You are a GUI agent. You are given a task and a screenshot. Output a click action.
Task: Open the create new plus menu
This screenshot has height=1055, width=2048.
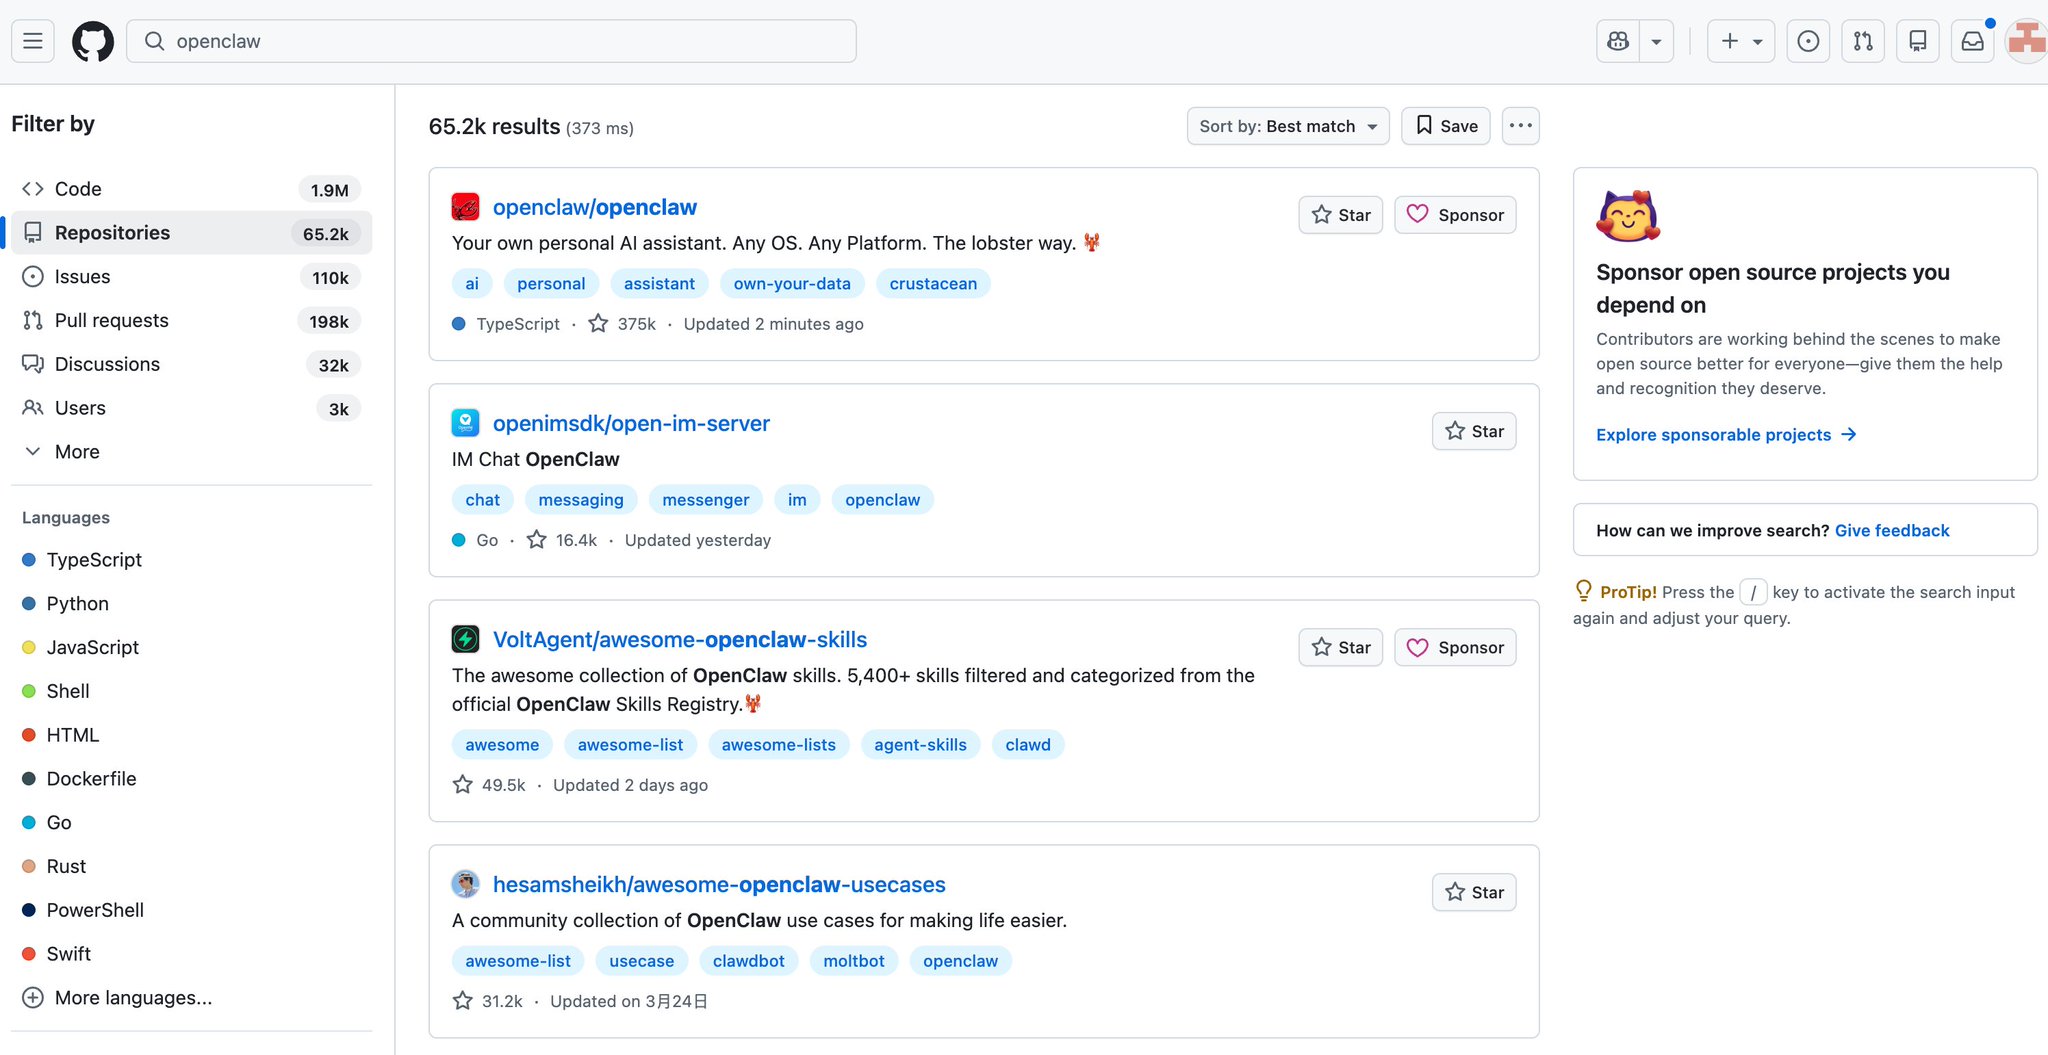point(1741,41)
